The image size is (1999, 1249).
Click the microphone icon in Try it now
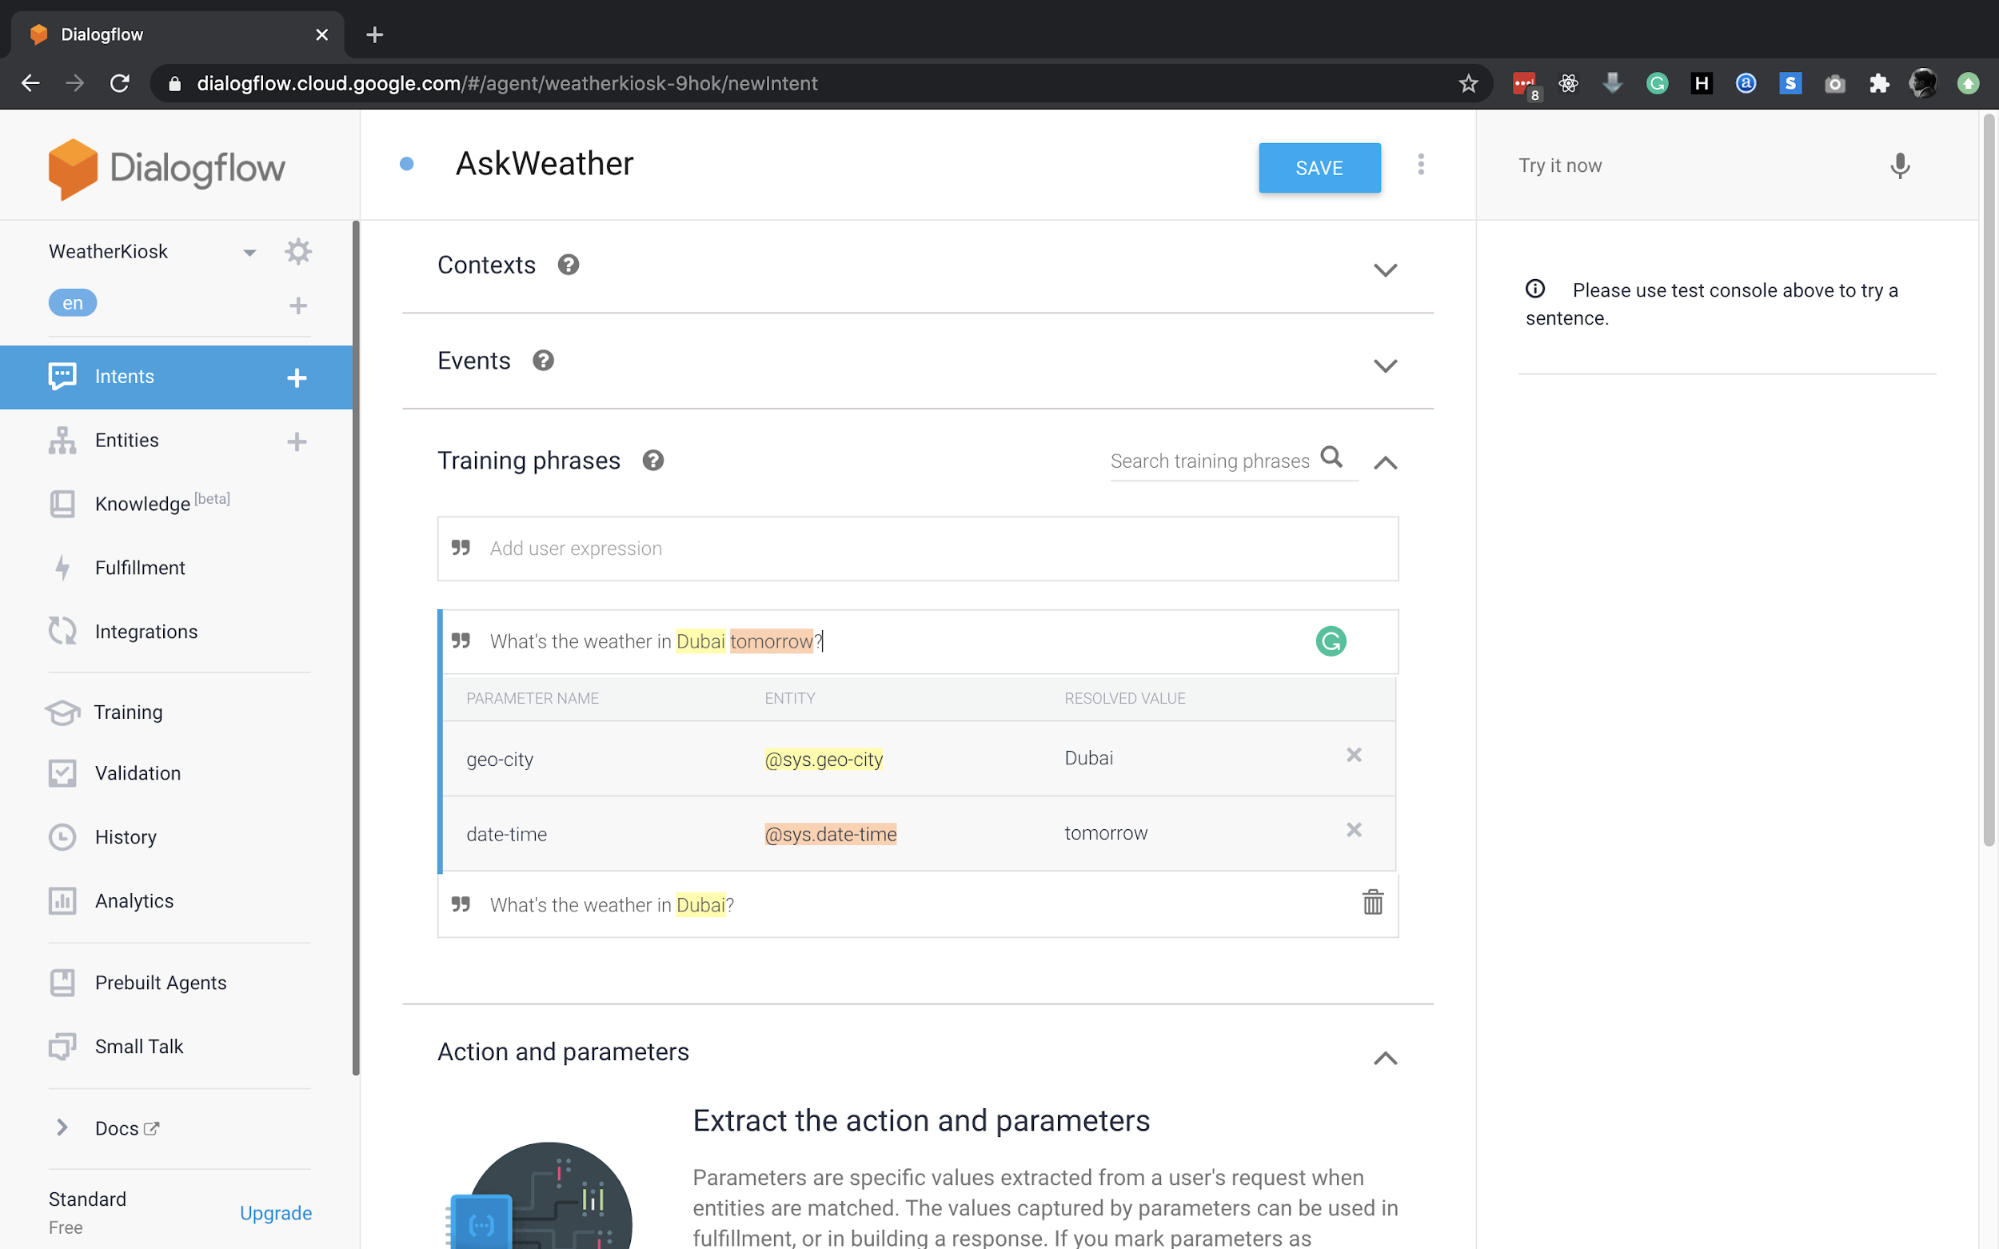[x=1899, y=165]
